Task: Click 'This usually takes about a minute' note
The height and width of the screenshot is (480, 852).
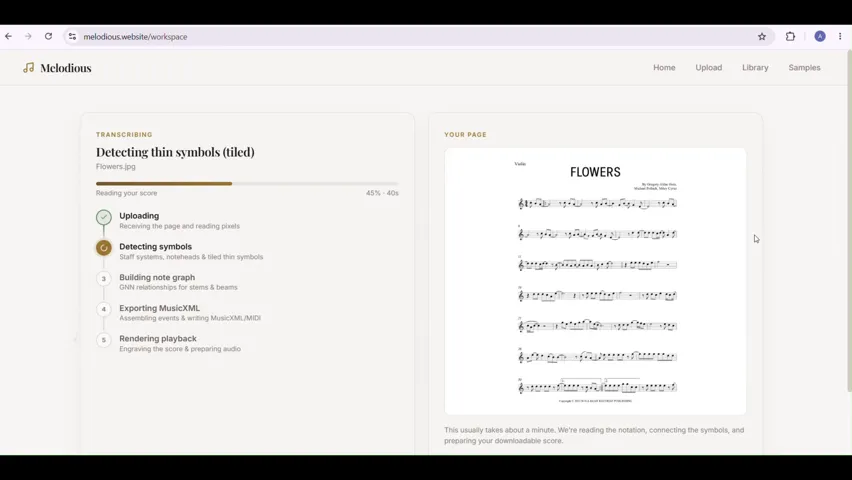Action: (x=594, y=435)
